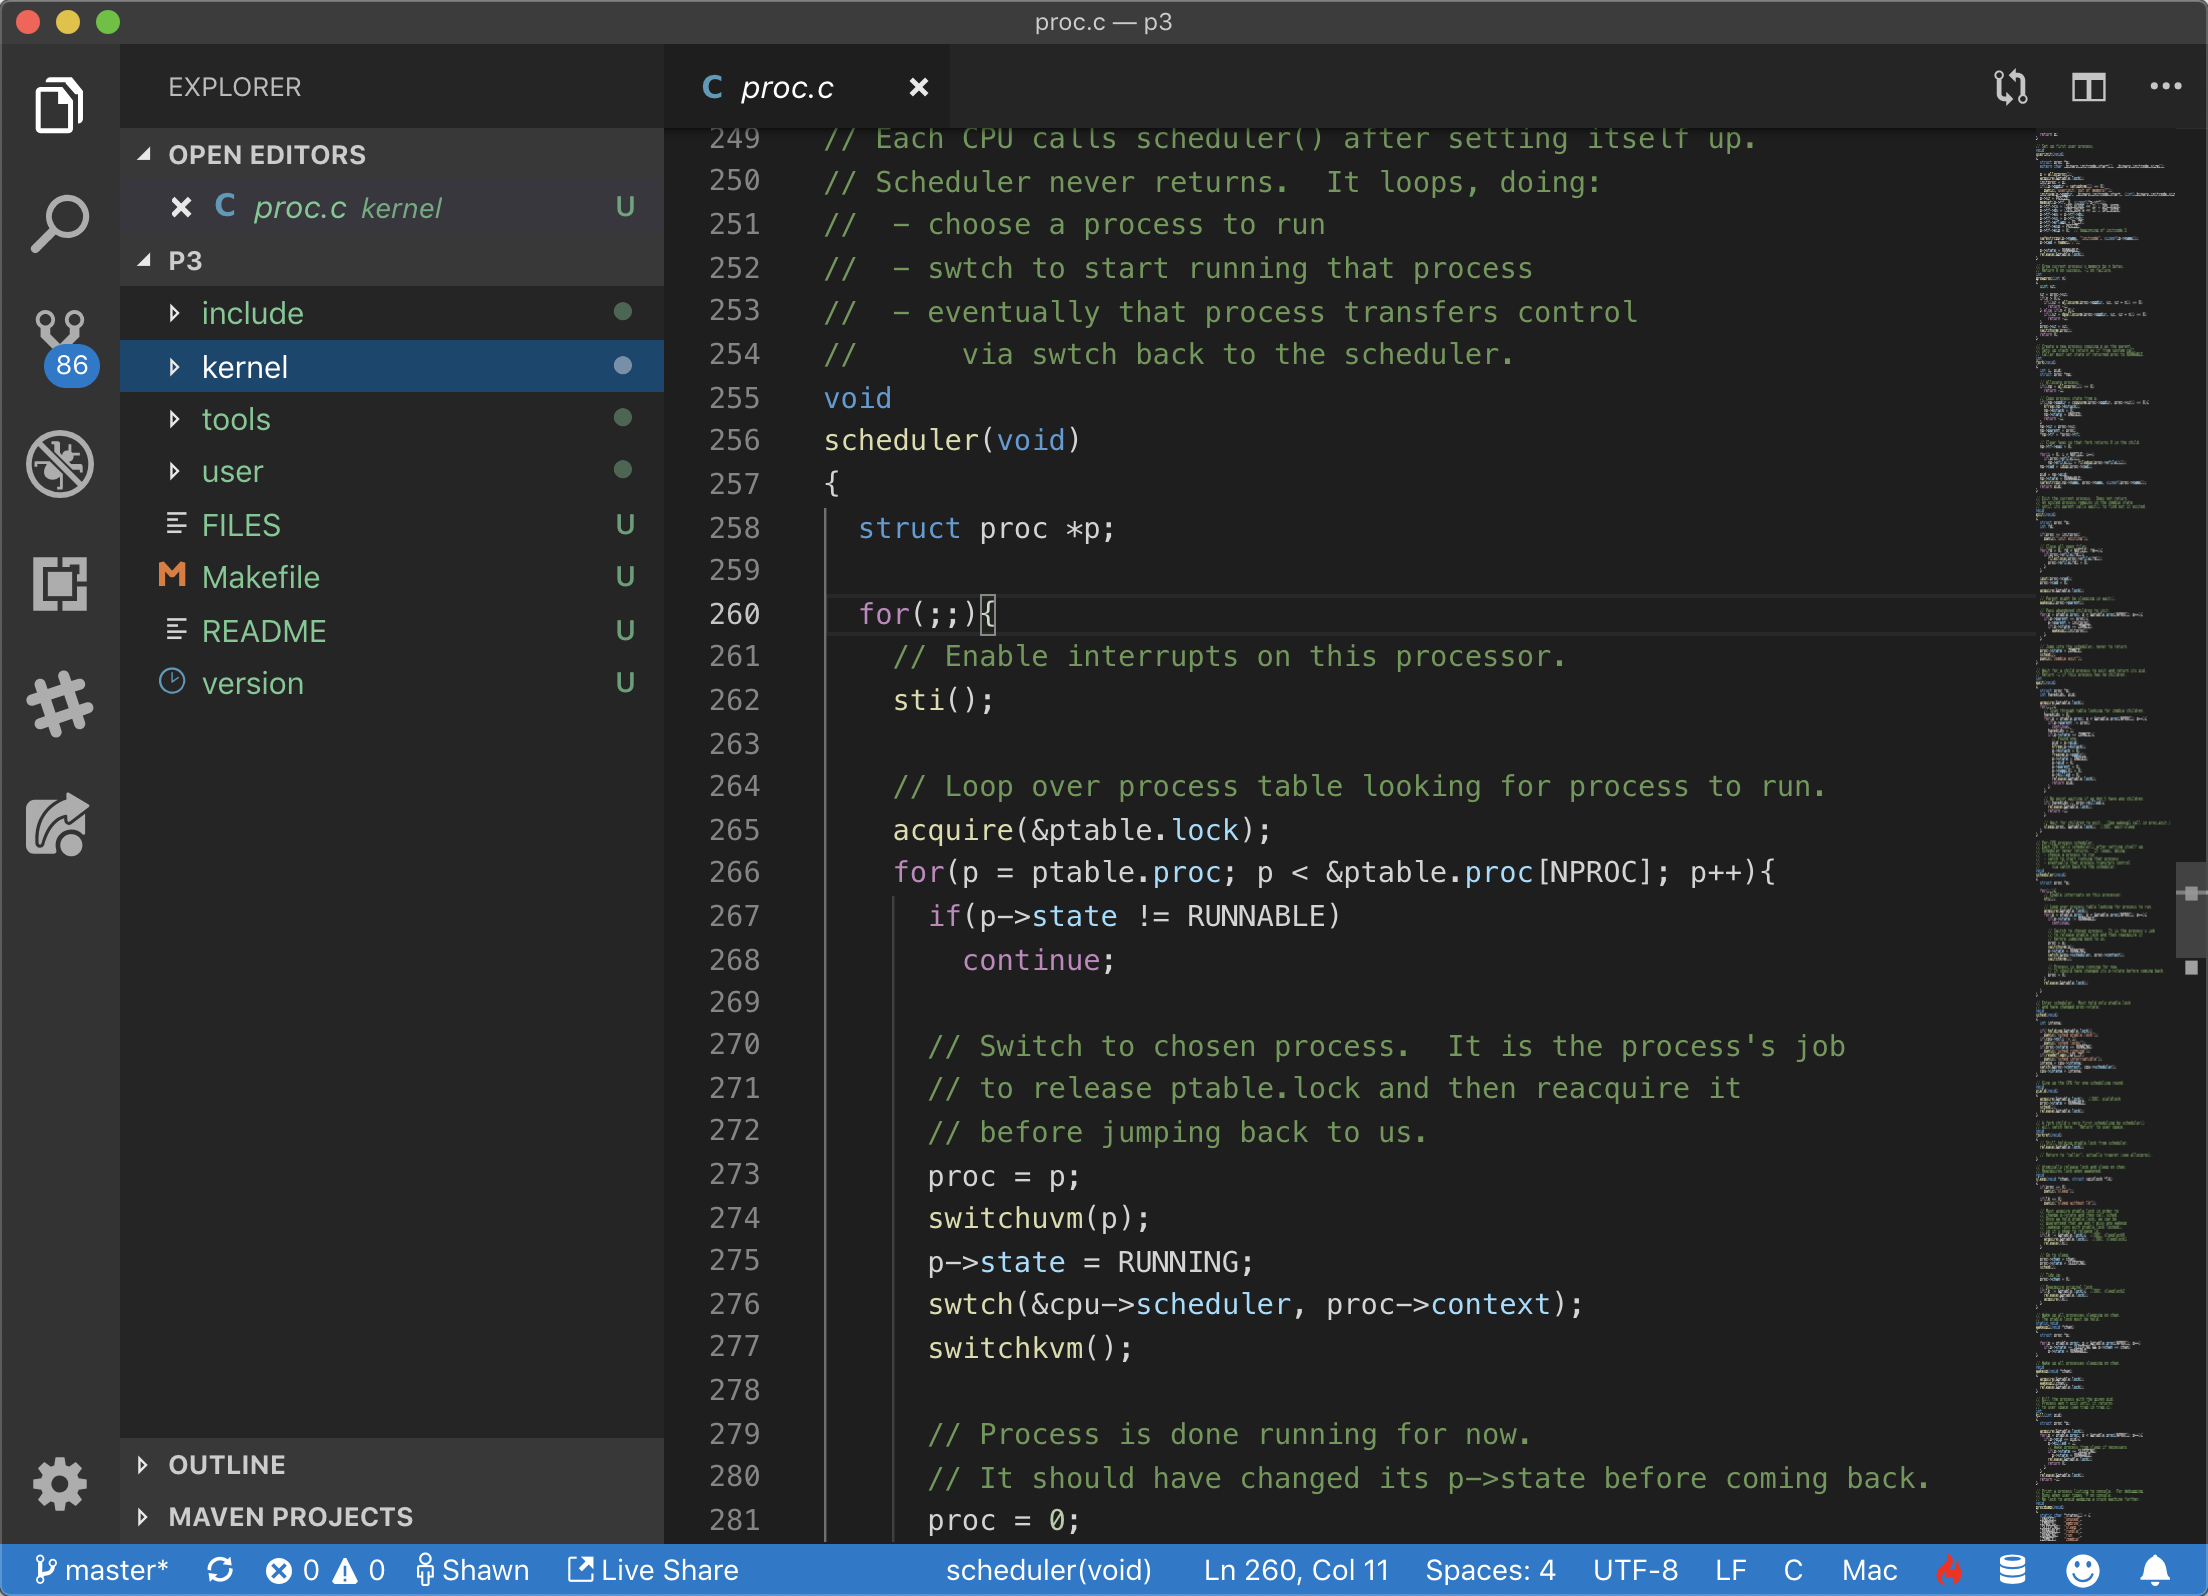Expand the tools folder
Image resolution: width=2208 pixels, height=1596 pixels.
tap(236, 420)
